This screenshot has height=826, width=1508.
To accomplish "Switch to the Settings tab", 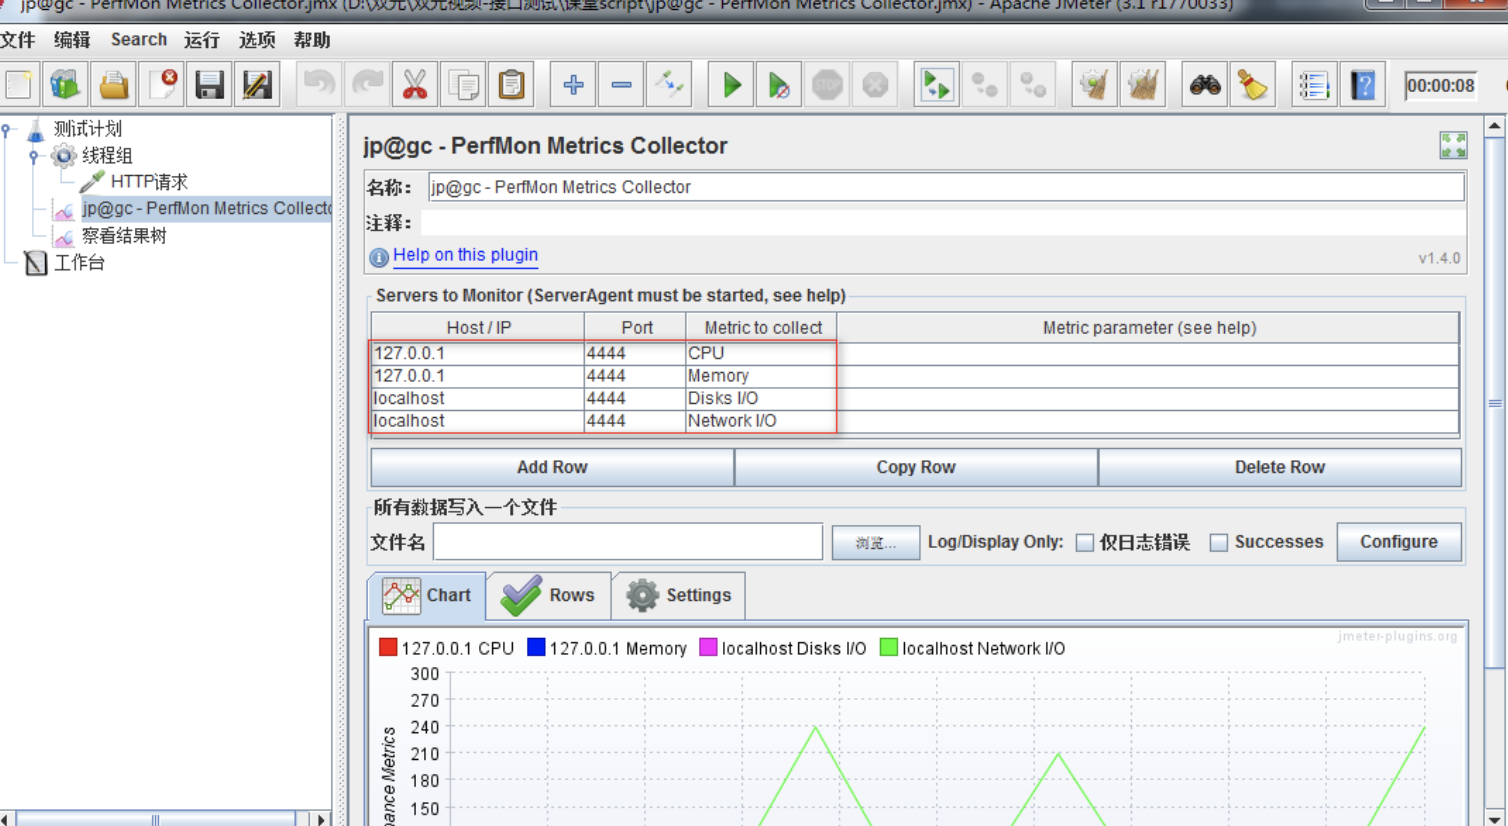I will tap(679, 595).
